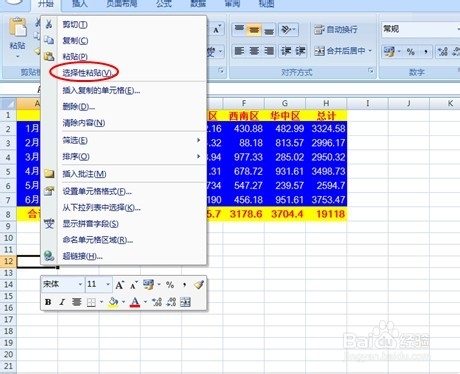460x374 pixels.
Task: Open Borders dropdown arrow in mini toolbar
Action: [101, 302]
